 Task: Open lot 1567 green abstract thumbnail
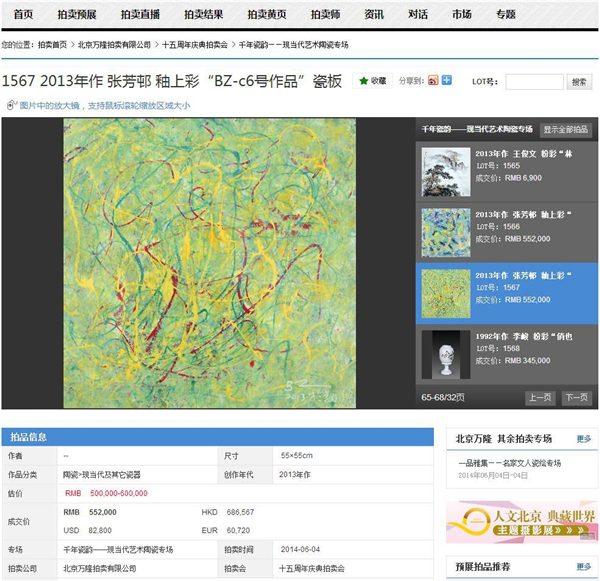coord(446,294)
